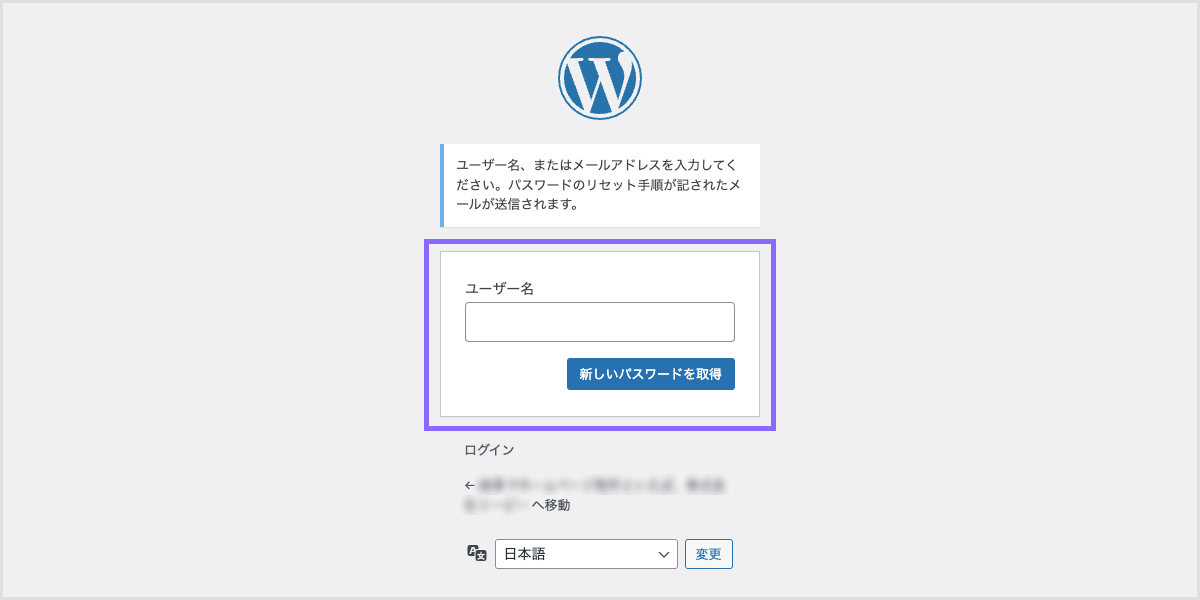This screenshot has height=600, width=1200.
Task: Click the ユーザー名 field label
Action: coord(500,288)
